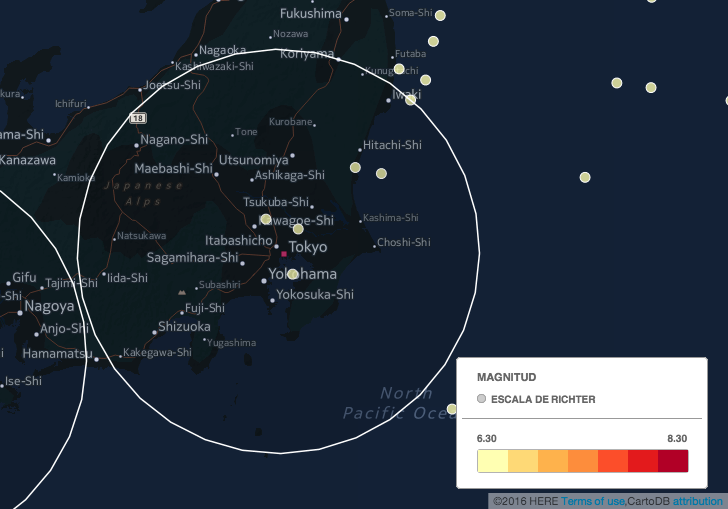Select the lone ocean marker far east of Hitachi-Shi
Image resolution: width=728 pixels, height=509 pixels.
585,178
